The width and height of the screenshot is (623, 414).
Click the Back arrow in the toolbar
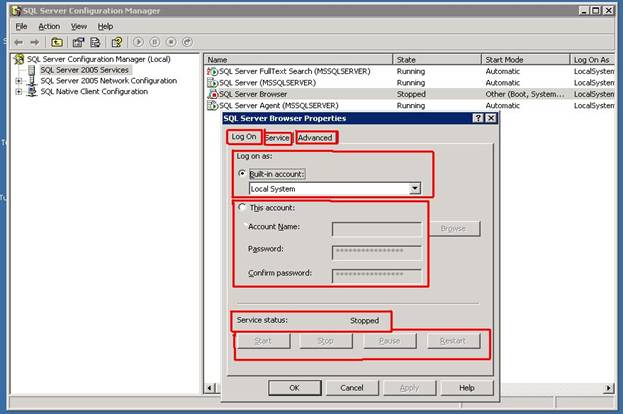point(18,42)
